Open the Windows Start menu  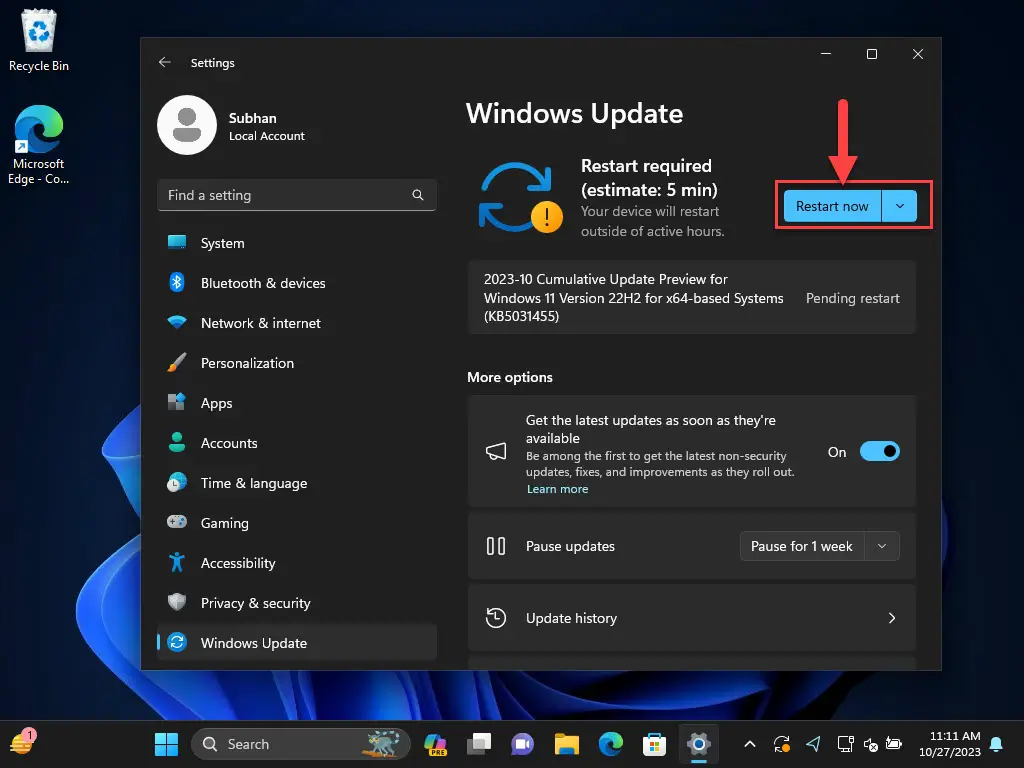(x=166, y=744)
